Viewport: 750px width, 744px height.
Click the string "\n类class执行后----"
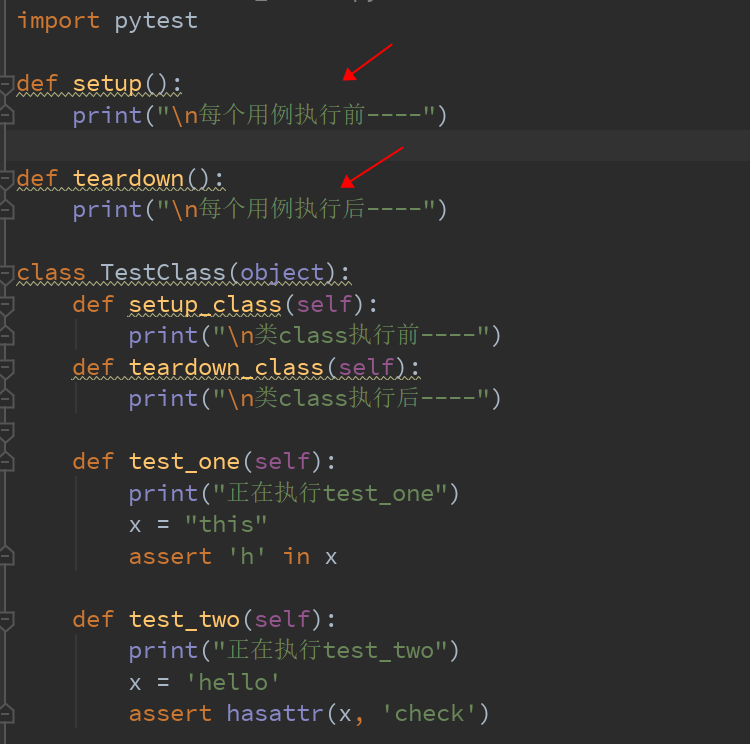[x=351, y=399]
